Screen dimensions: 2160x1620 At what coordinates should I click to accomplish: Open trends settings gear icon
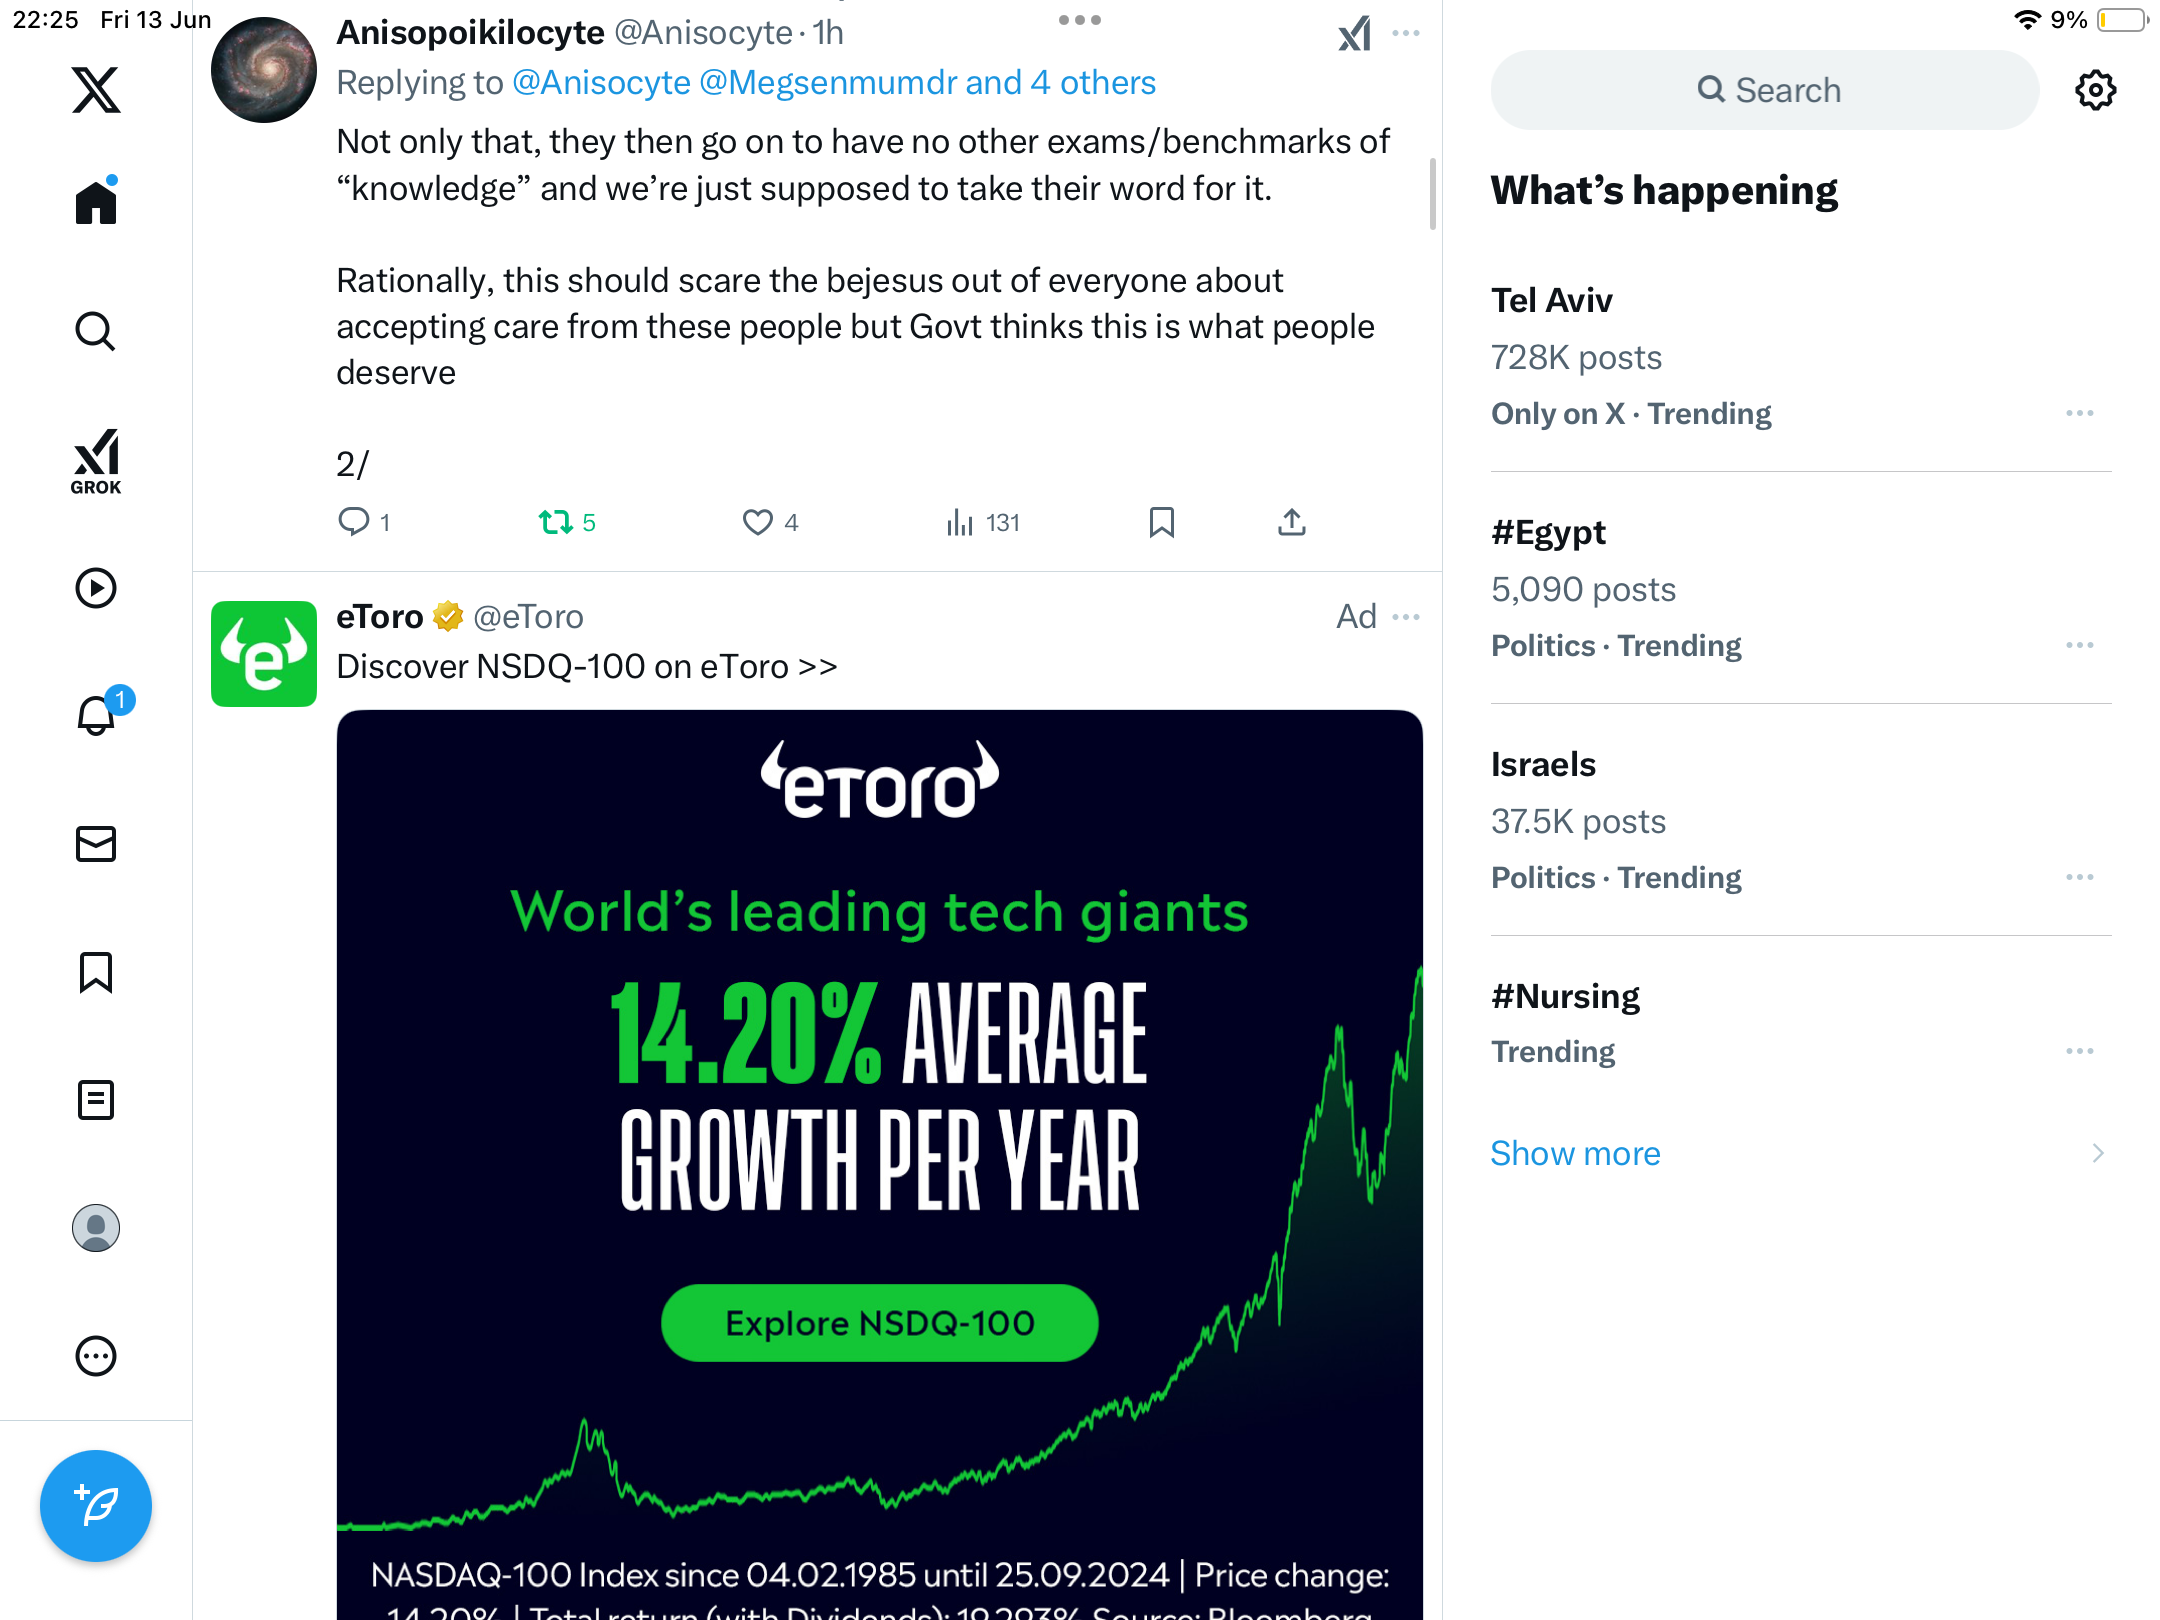coord(2095,90)
